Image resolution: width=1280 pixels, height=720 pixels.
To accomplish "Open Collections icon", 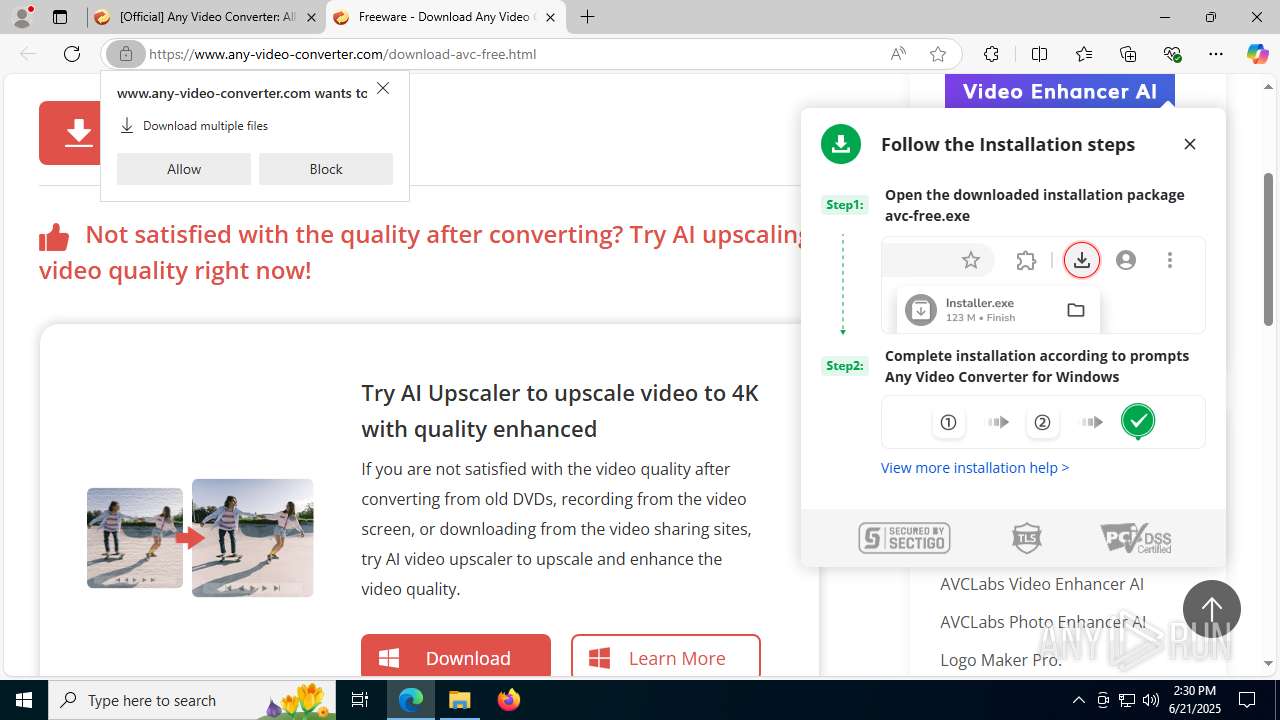I will [x=1128, y=54].
